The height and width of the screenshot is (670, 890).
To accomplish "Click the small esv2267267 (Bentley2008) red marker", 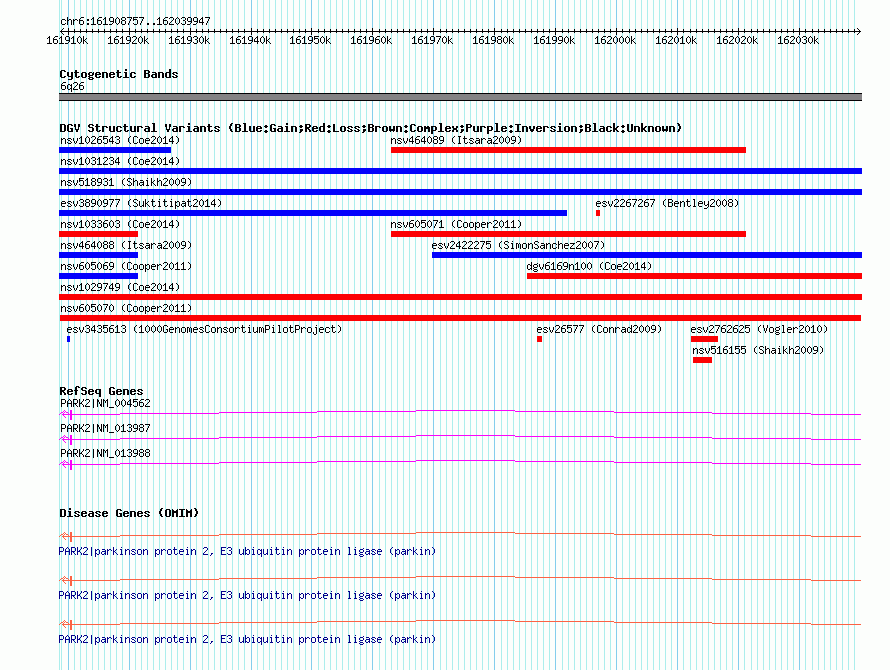I will pyautogui.click(x=598, y=213).
